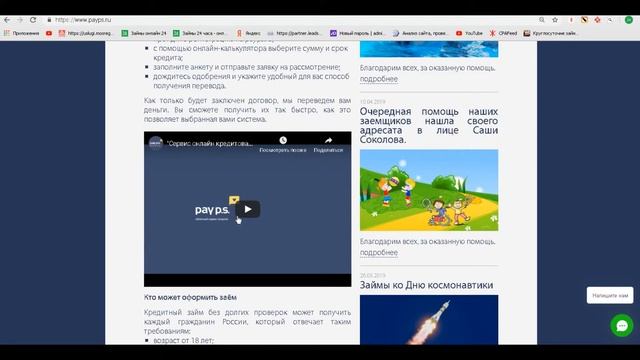Viewport: 640px width, 360px height.
Task: Click the 'Напишите нам' chat label
Action: pos(610,295)
